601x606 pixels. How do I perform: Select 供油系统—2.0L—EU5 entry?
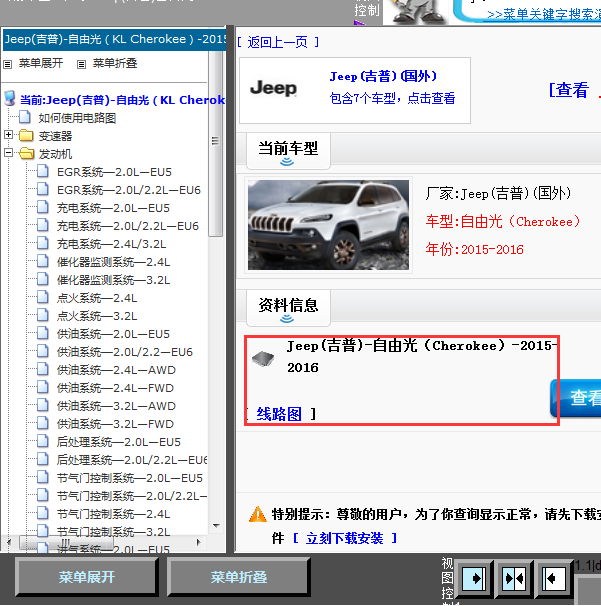coord(113,334)
